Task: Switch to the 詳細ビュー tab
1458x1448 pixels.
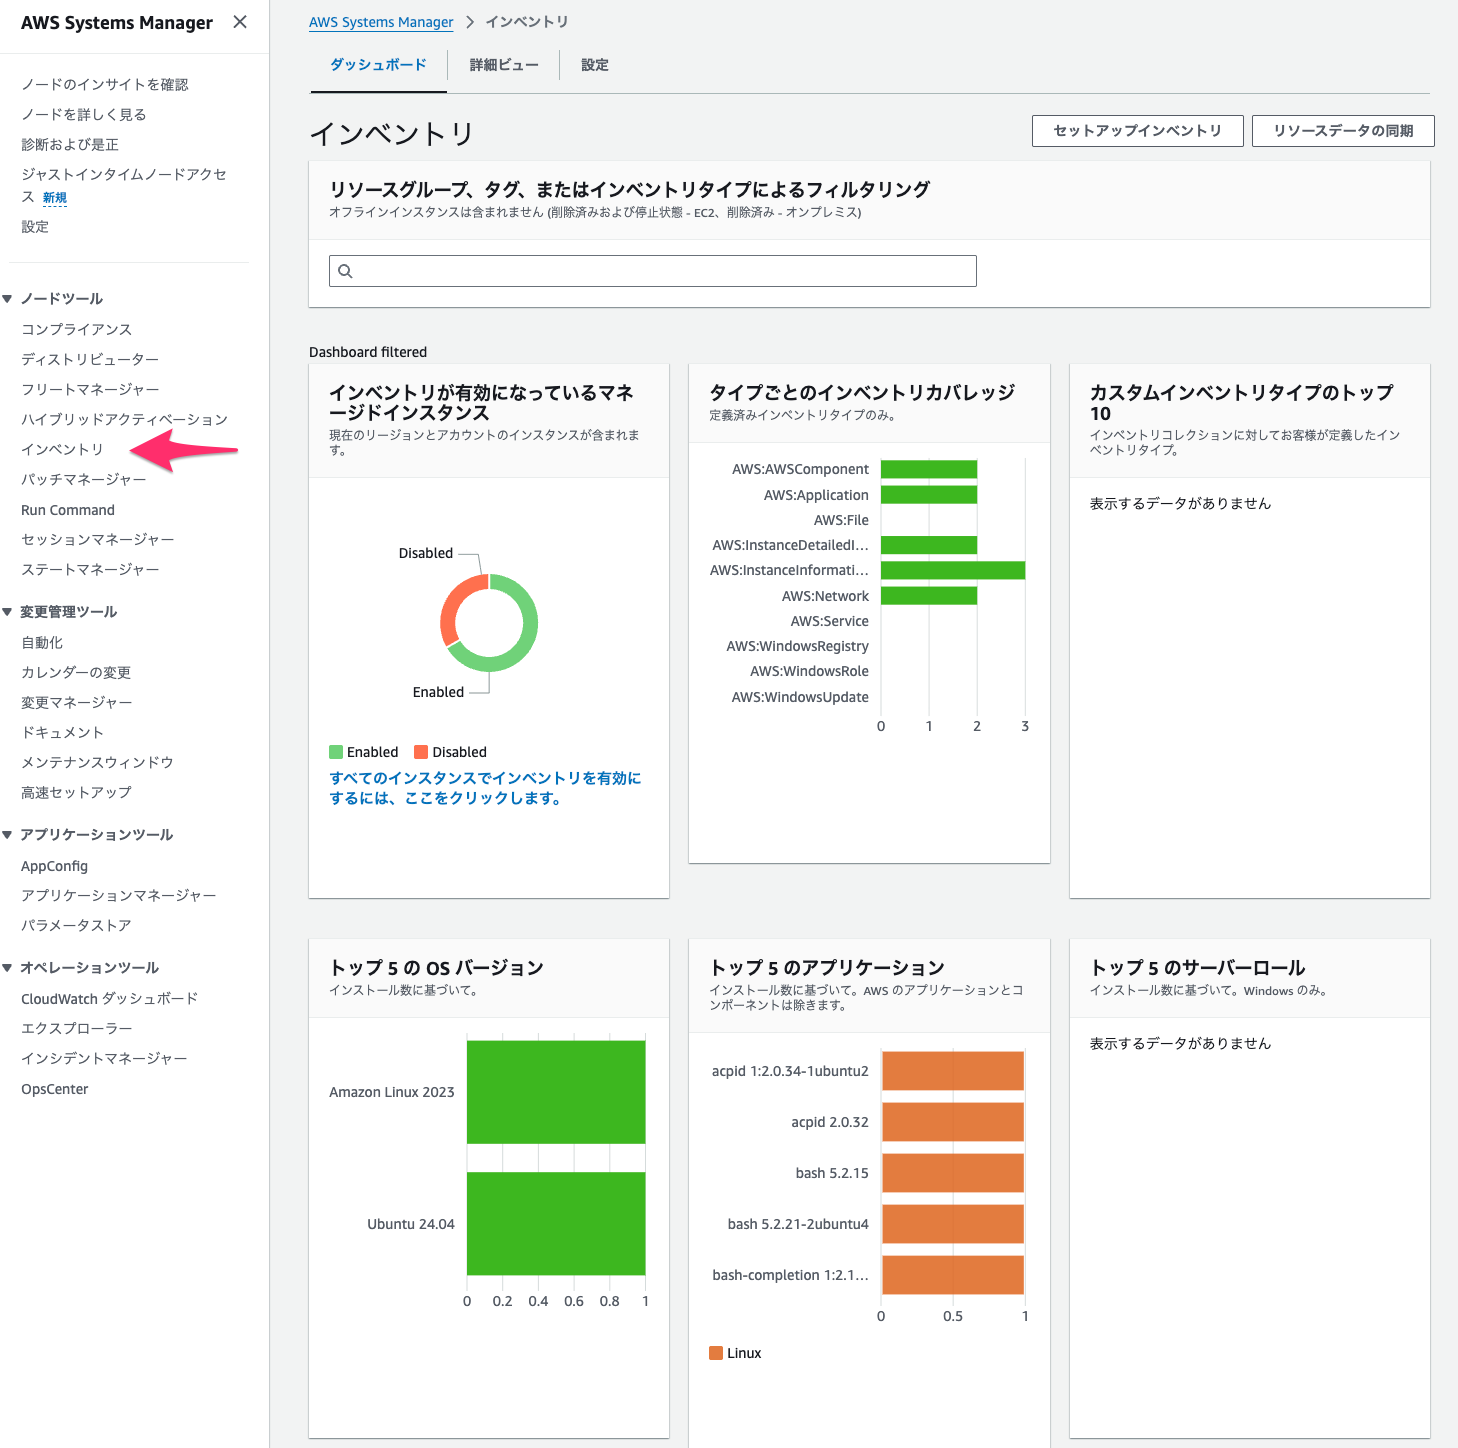Action: coord(504,65)
